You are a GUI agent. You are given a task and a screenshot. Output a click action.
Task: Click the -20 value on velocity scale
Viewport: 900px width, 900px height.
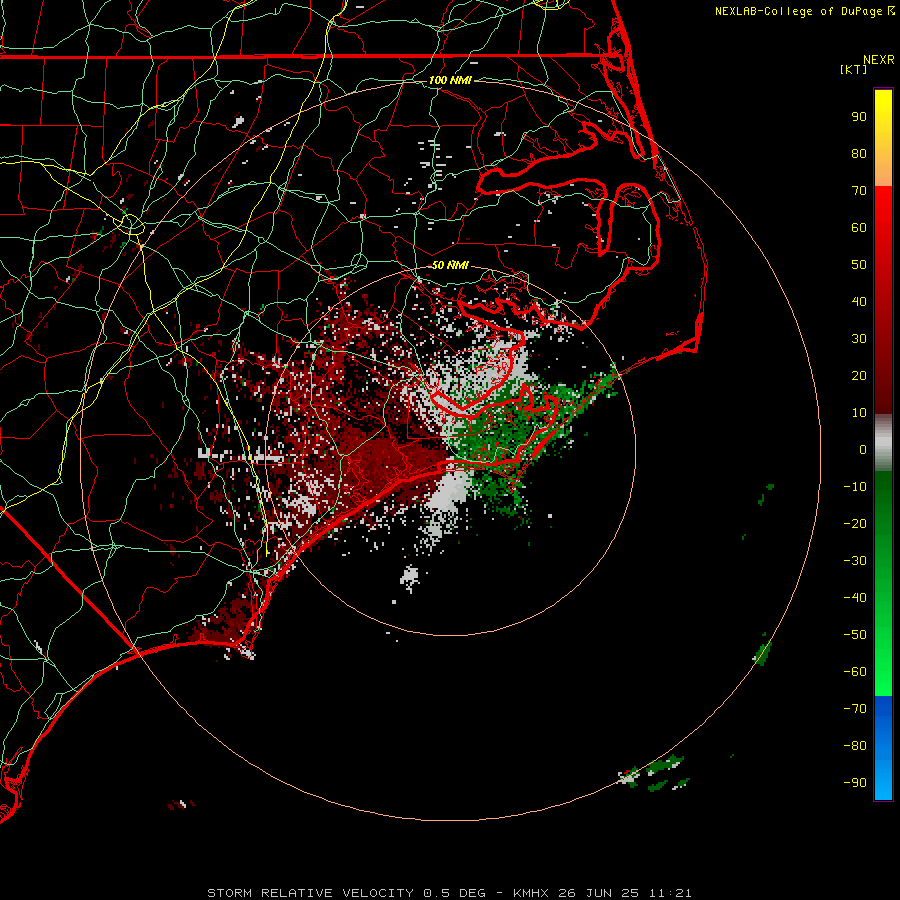[855, 523]
